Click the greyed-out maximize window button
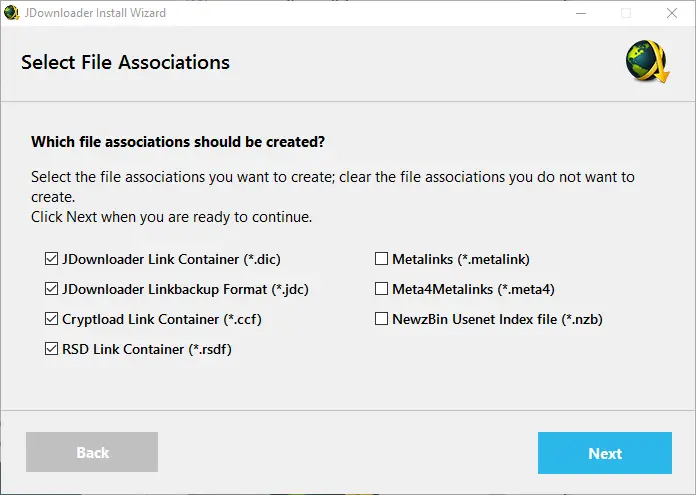 [626, 13]
